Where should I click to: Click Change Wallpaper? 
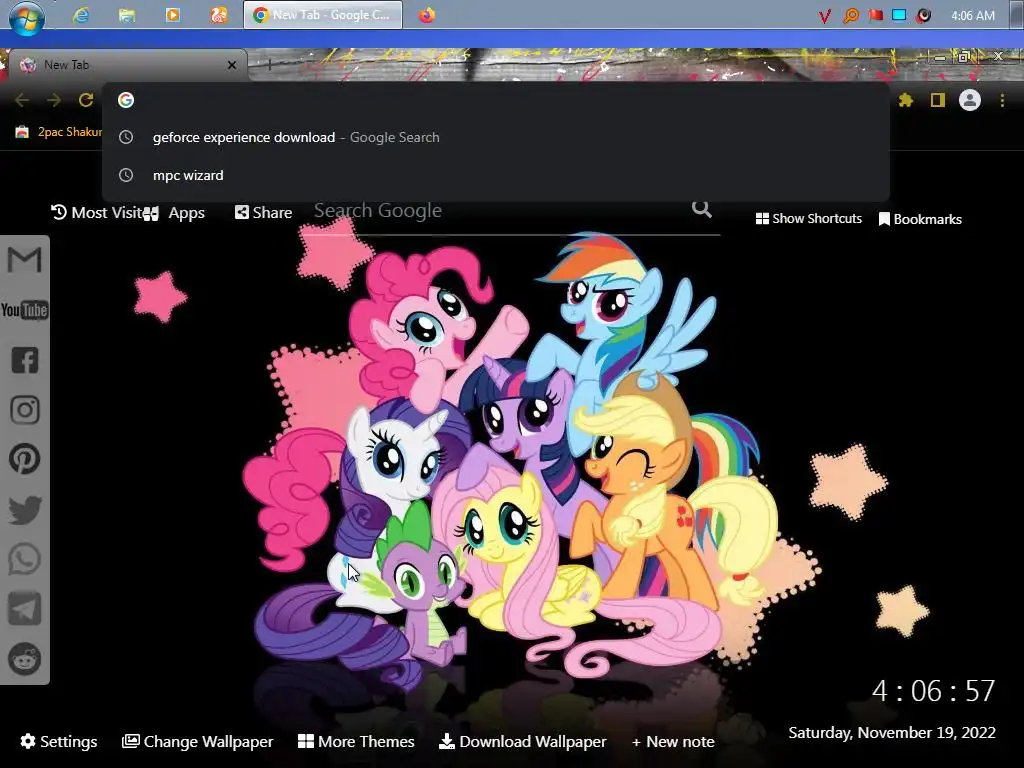click(x=198, y=741)
